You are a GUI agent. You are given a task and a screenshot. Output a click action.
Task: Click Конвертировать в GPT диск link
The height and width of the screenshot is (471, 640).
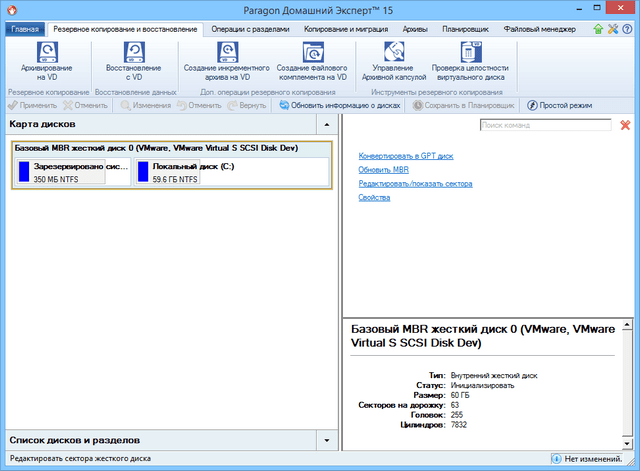tap(405, 156)
